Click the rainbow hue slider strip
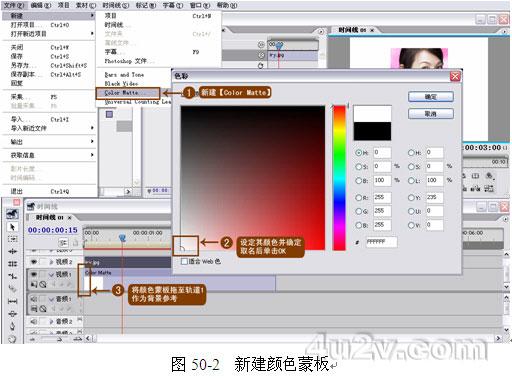This screenshot has height=378, width=512. [339, 178]
